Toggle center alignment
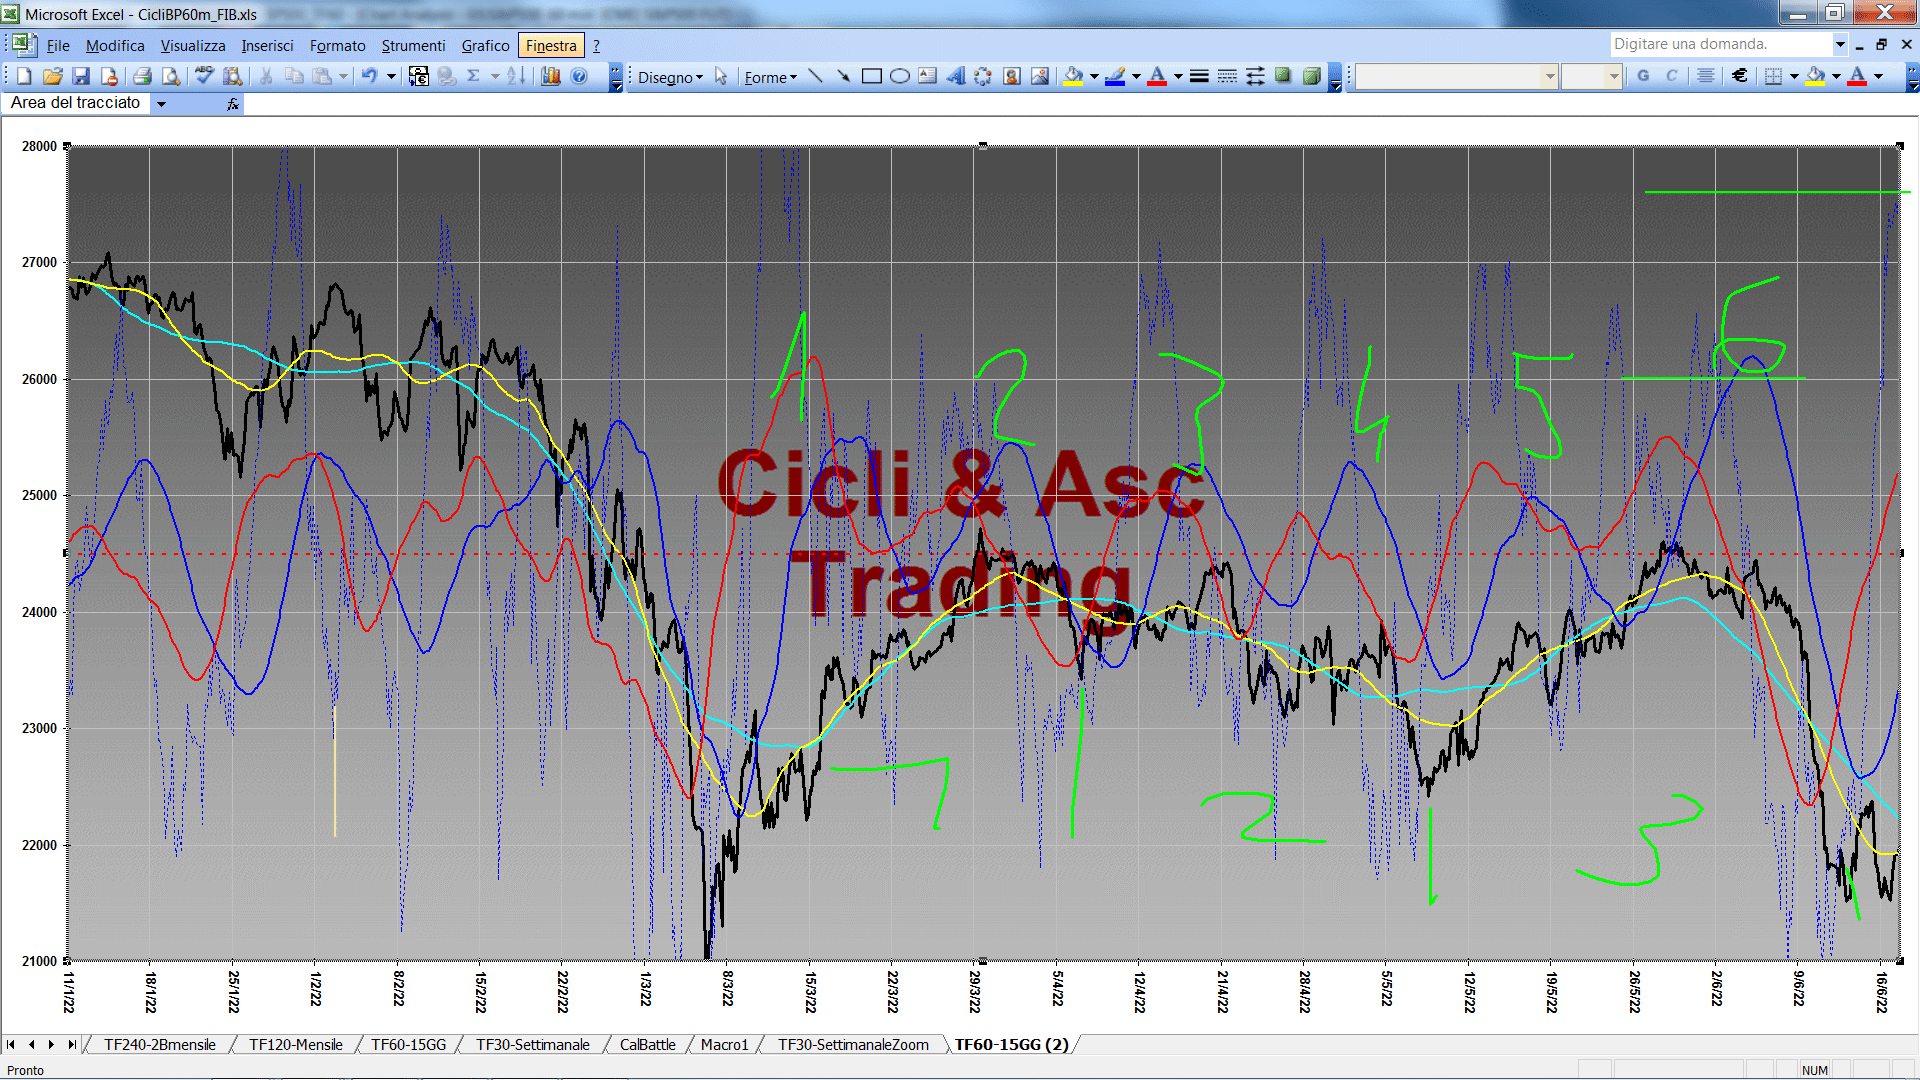This screenshot has width=1920, height=1080. pyautogui.click(x=1706, y=76)
